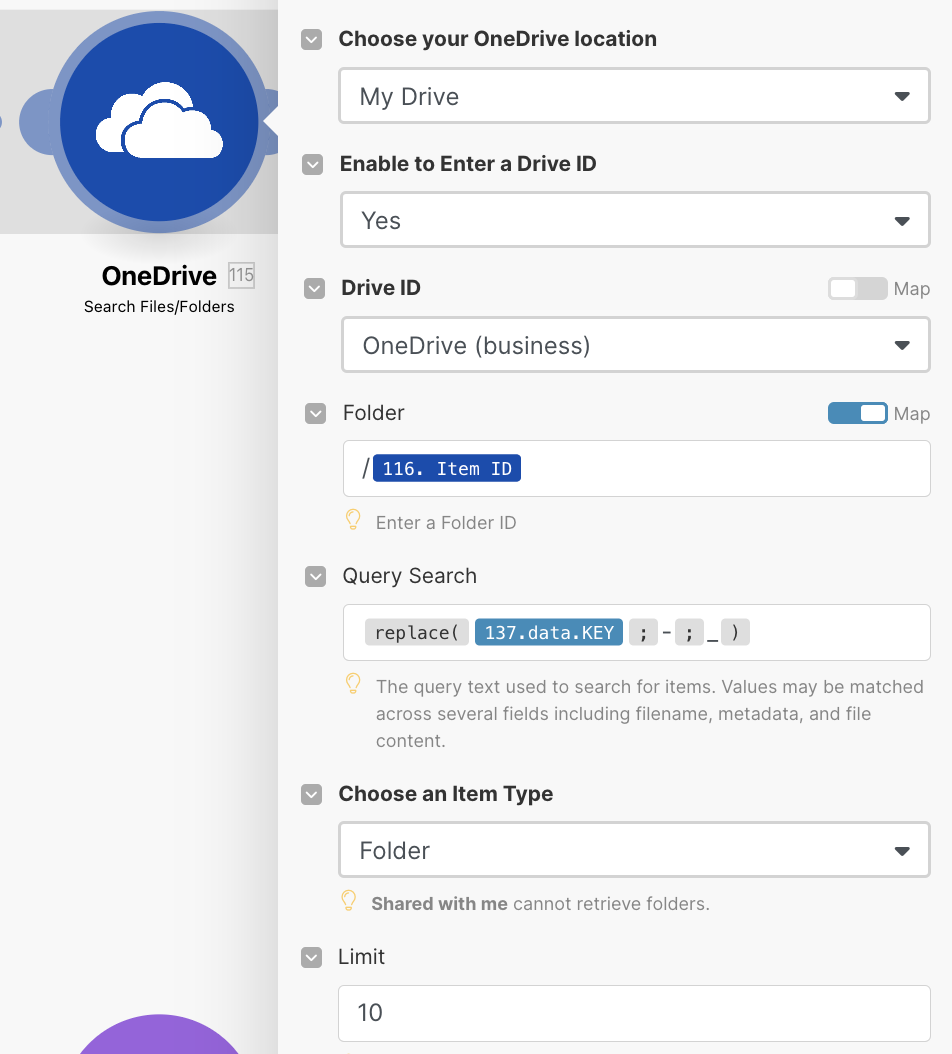Collapse the Choose an Item Type chevron
Image resolution: width=952 pixels, height=1054 pixels.
coord(311,795)
